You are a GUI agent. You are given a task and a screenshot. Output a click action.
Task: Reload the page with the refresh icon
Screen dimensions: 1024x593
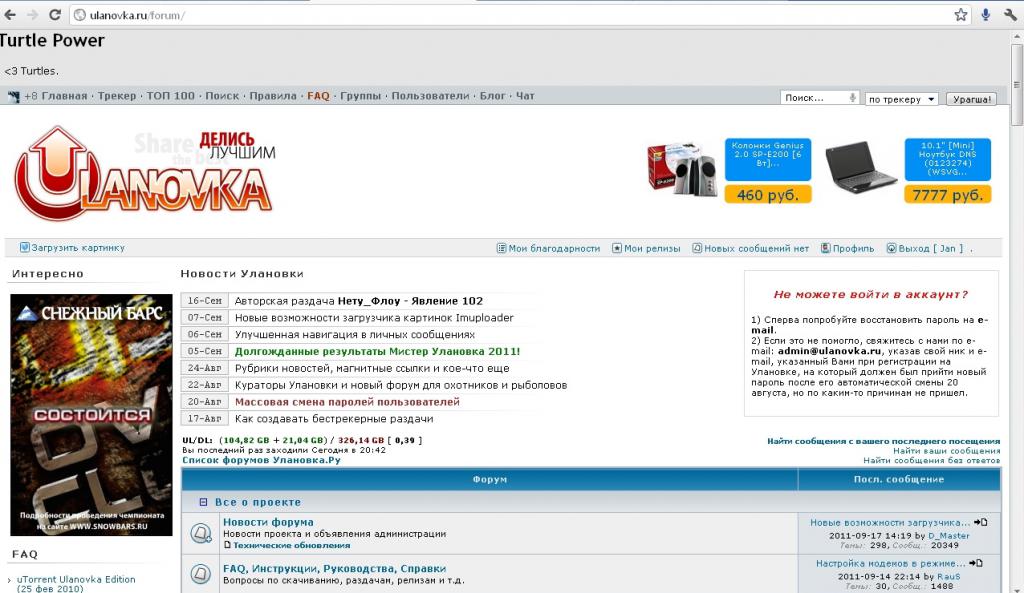tap(55, 14)
